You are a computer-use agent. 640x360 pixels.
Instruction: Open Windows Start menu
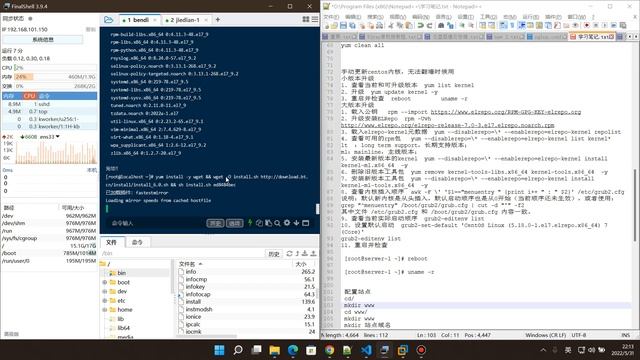pos(219,350)
